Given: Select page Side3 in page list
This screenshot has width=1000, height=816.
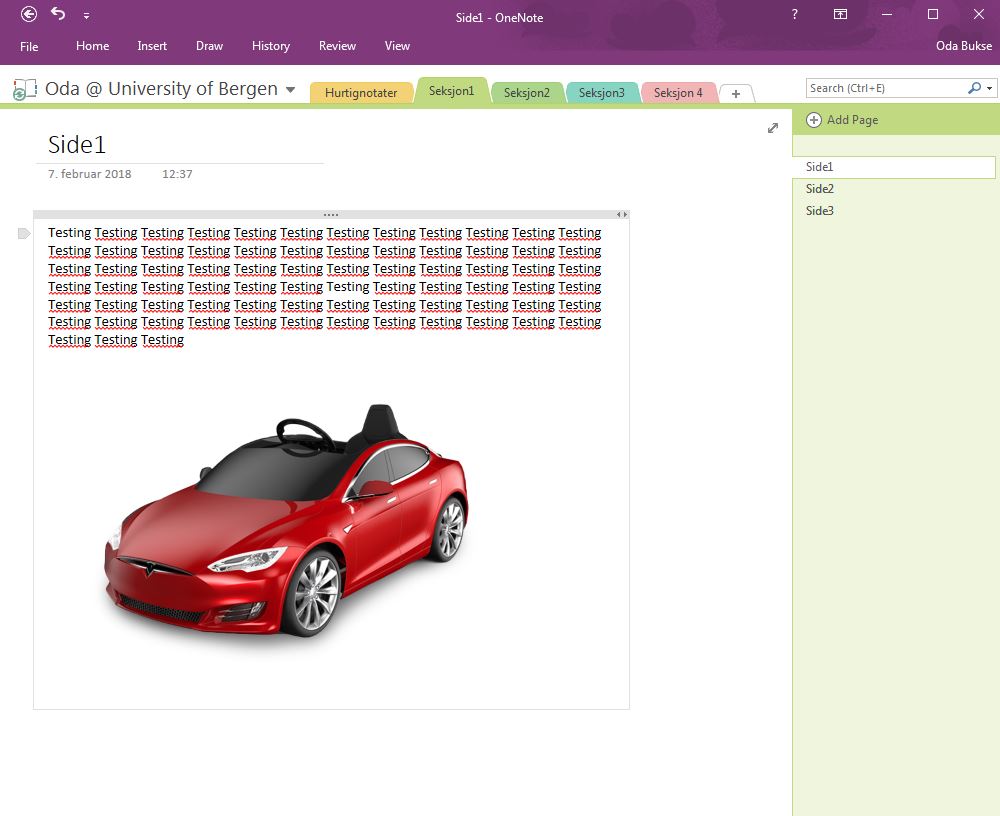Looking at the screenshot, I should 893,211.
